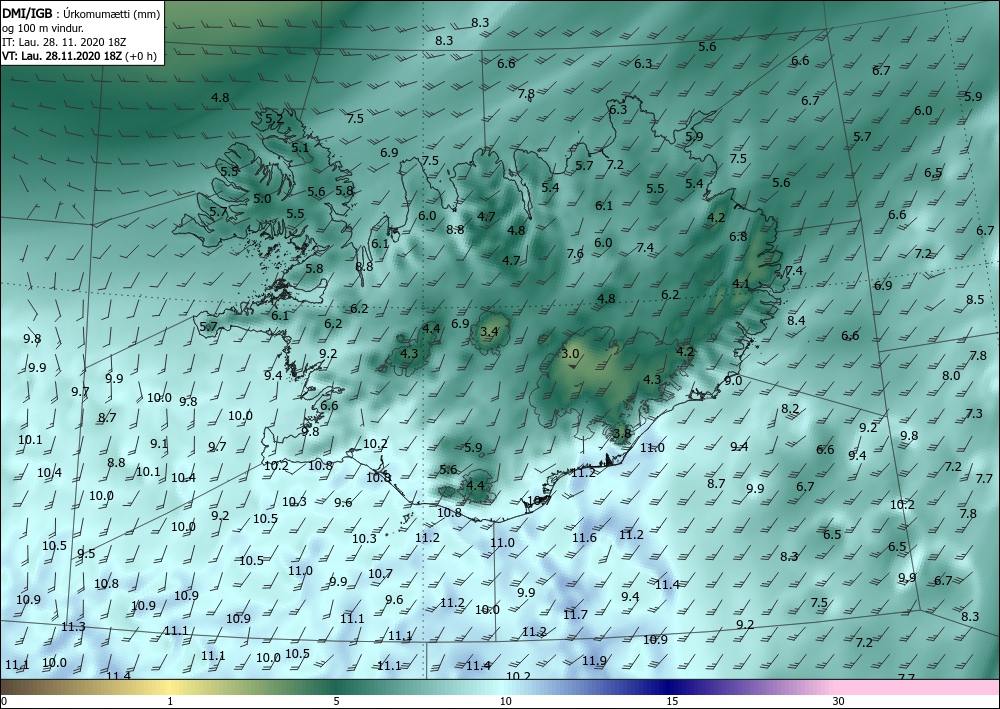The height and width of the screenshot is (709, 1000).
Task: Click the "0" tick label on the color scale
Action: (4, 701)
